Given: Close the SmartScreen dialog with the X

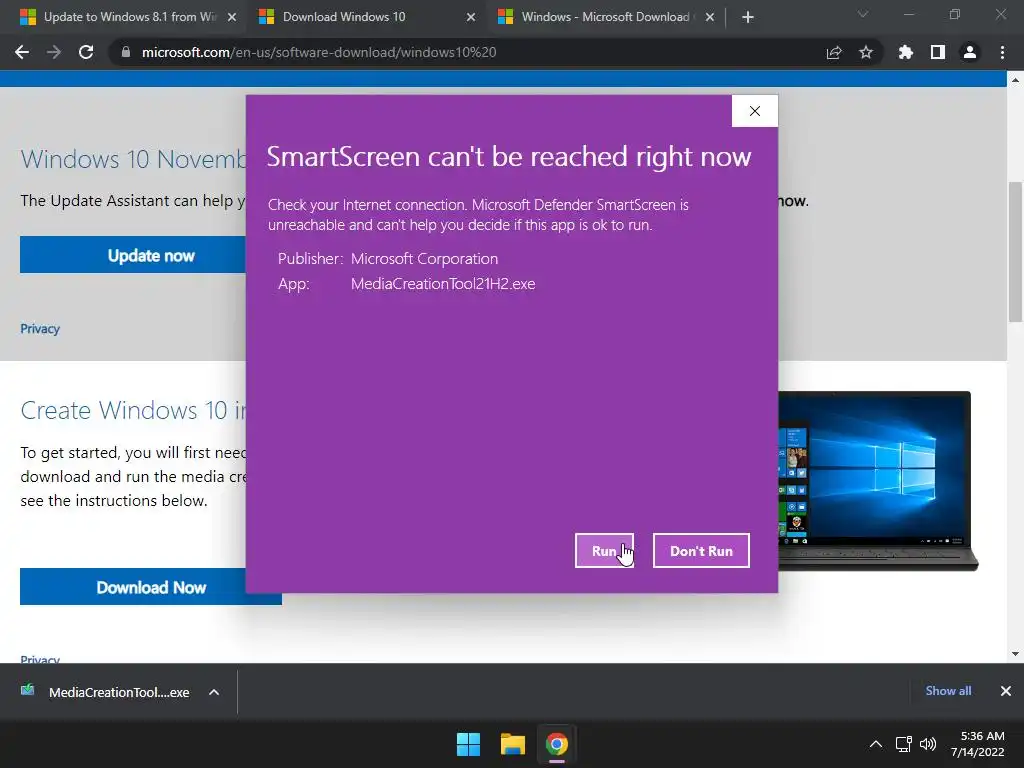Looking at the screenshot, I should (754, 111).
